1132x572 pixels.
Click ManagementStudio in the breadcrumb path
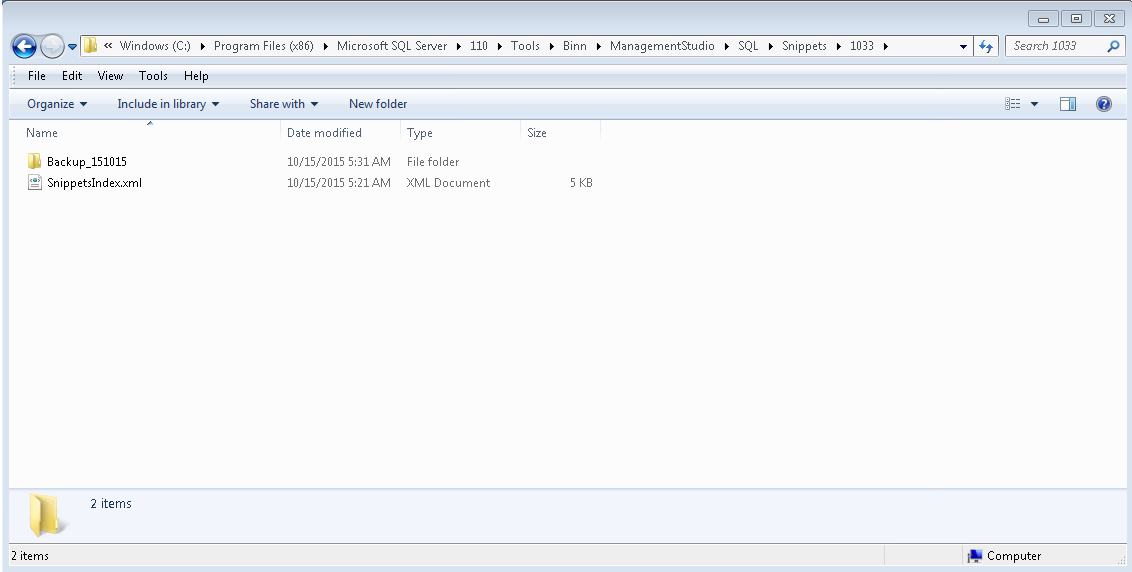(662, 46)
